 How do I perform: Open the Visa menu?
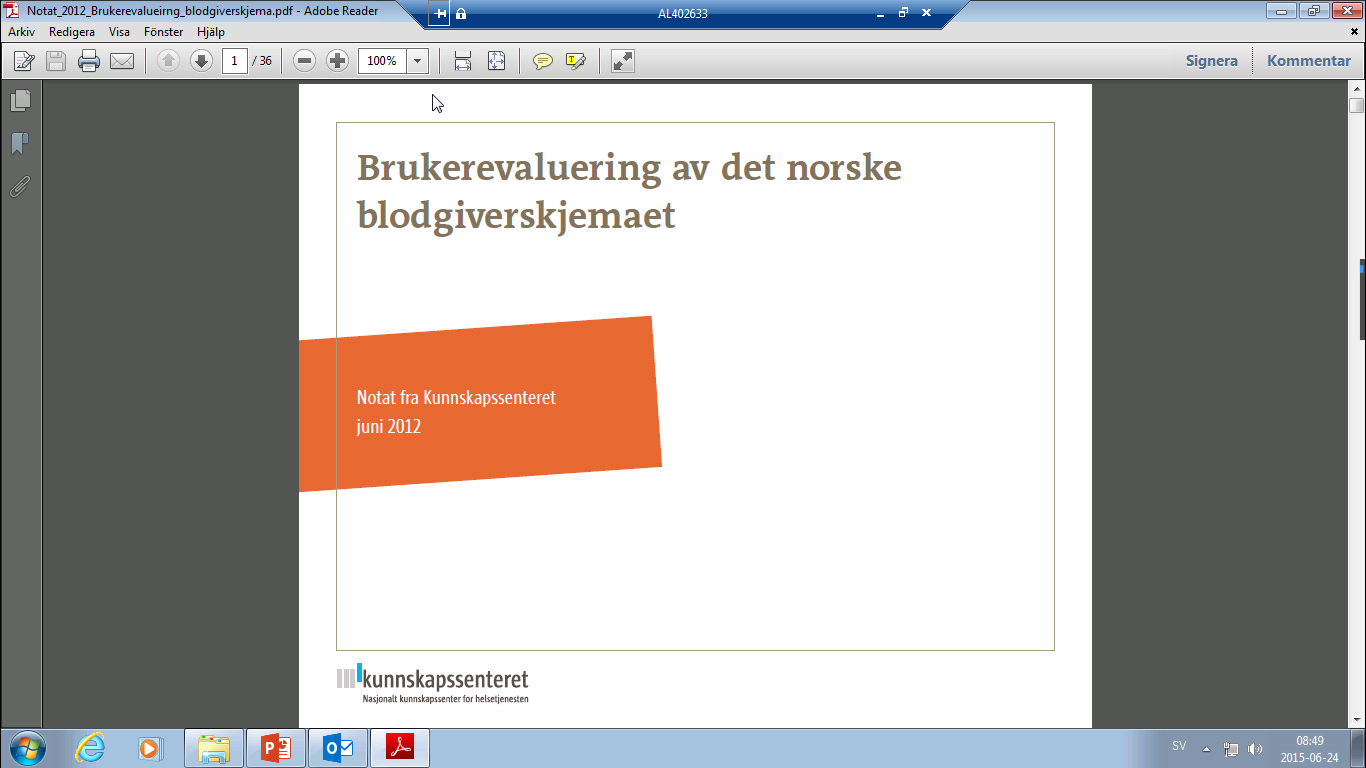click(x=119, y=32)
